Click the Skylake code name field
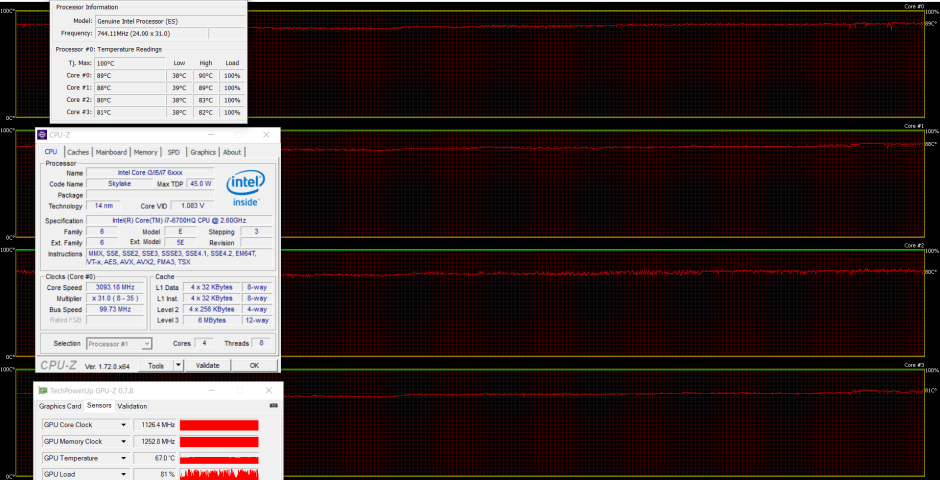The height and width of the screenshot is (480, 940). [120, 184]
